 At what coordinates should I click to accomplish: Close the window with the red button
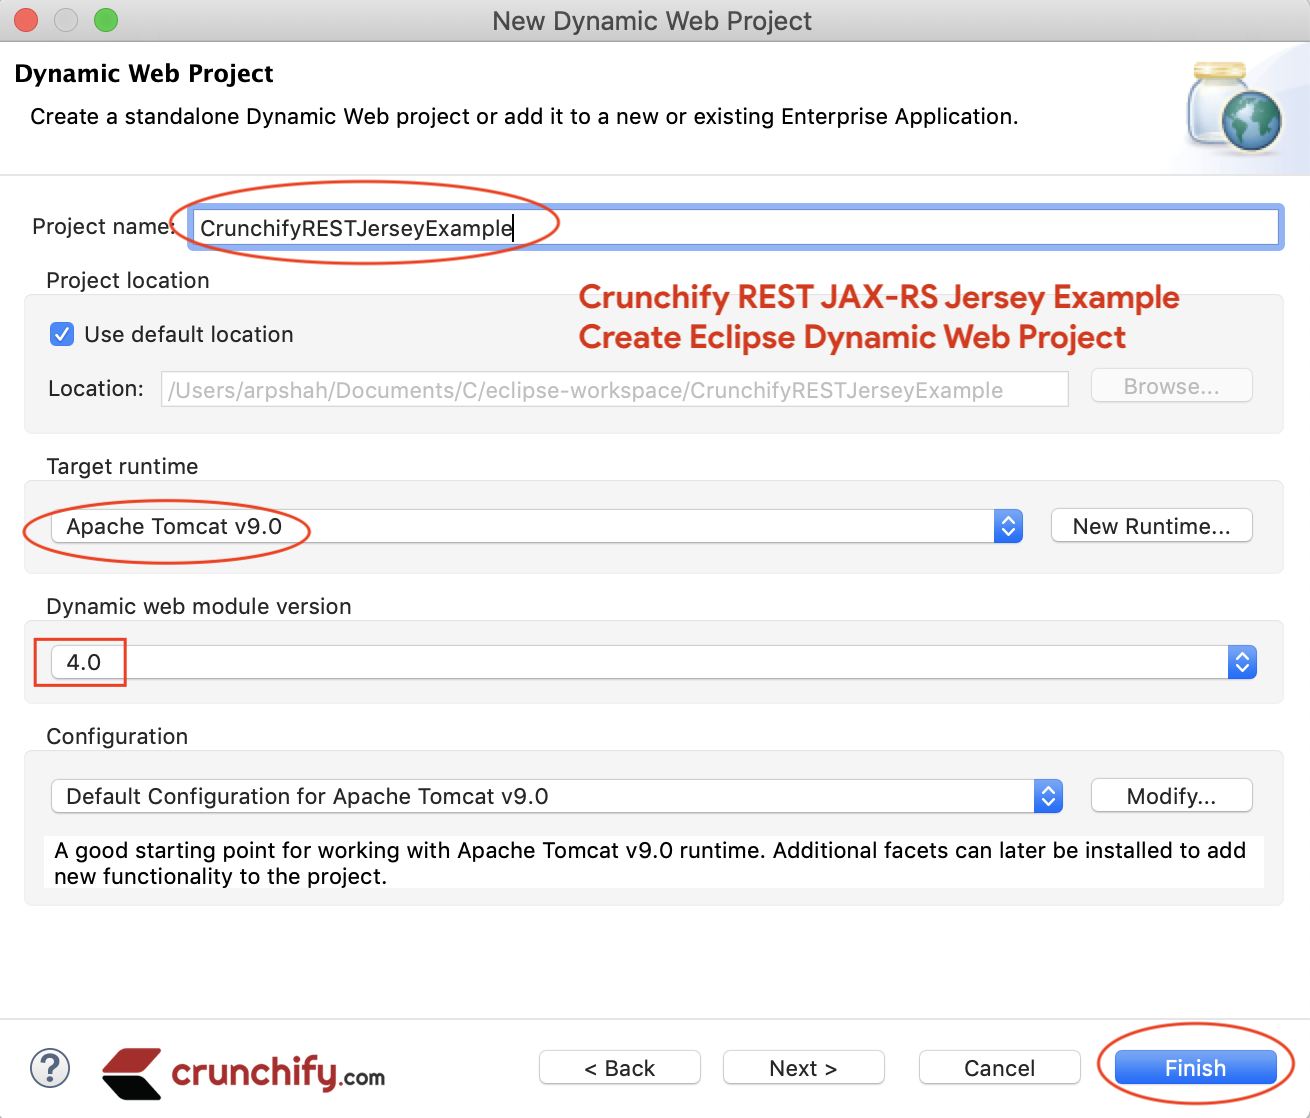pos(26,20)
